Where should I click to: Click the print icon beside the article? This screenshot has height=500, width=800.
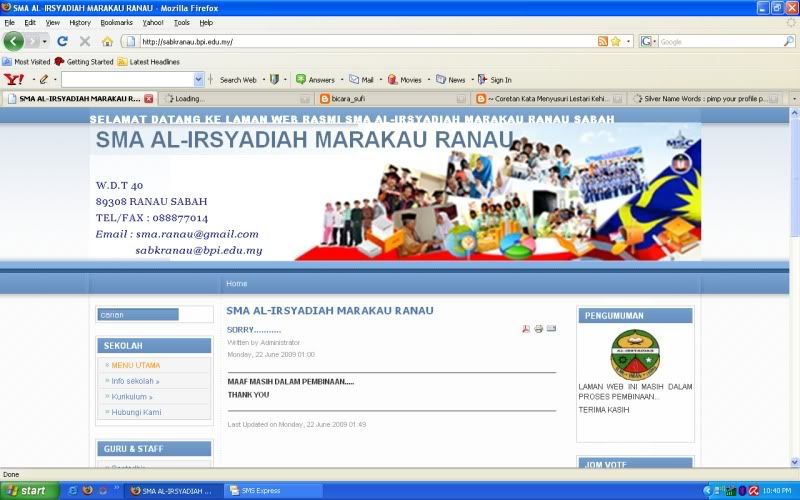[538, 329]
